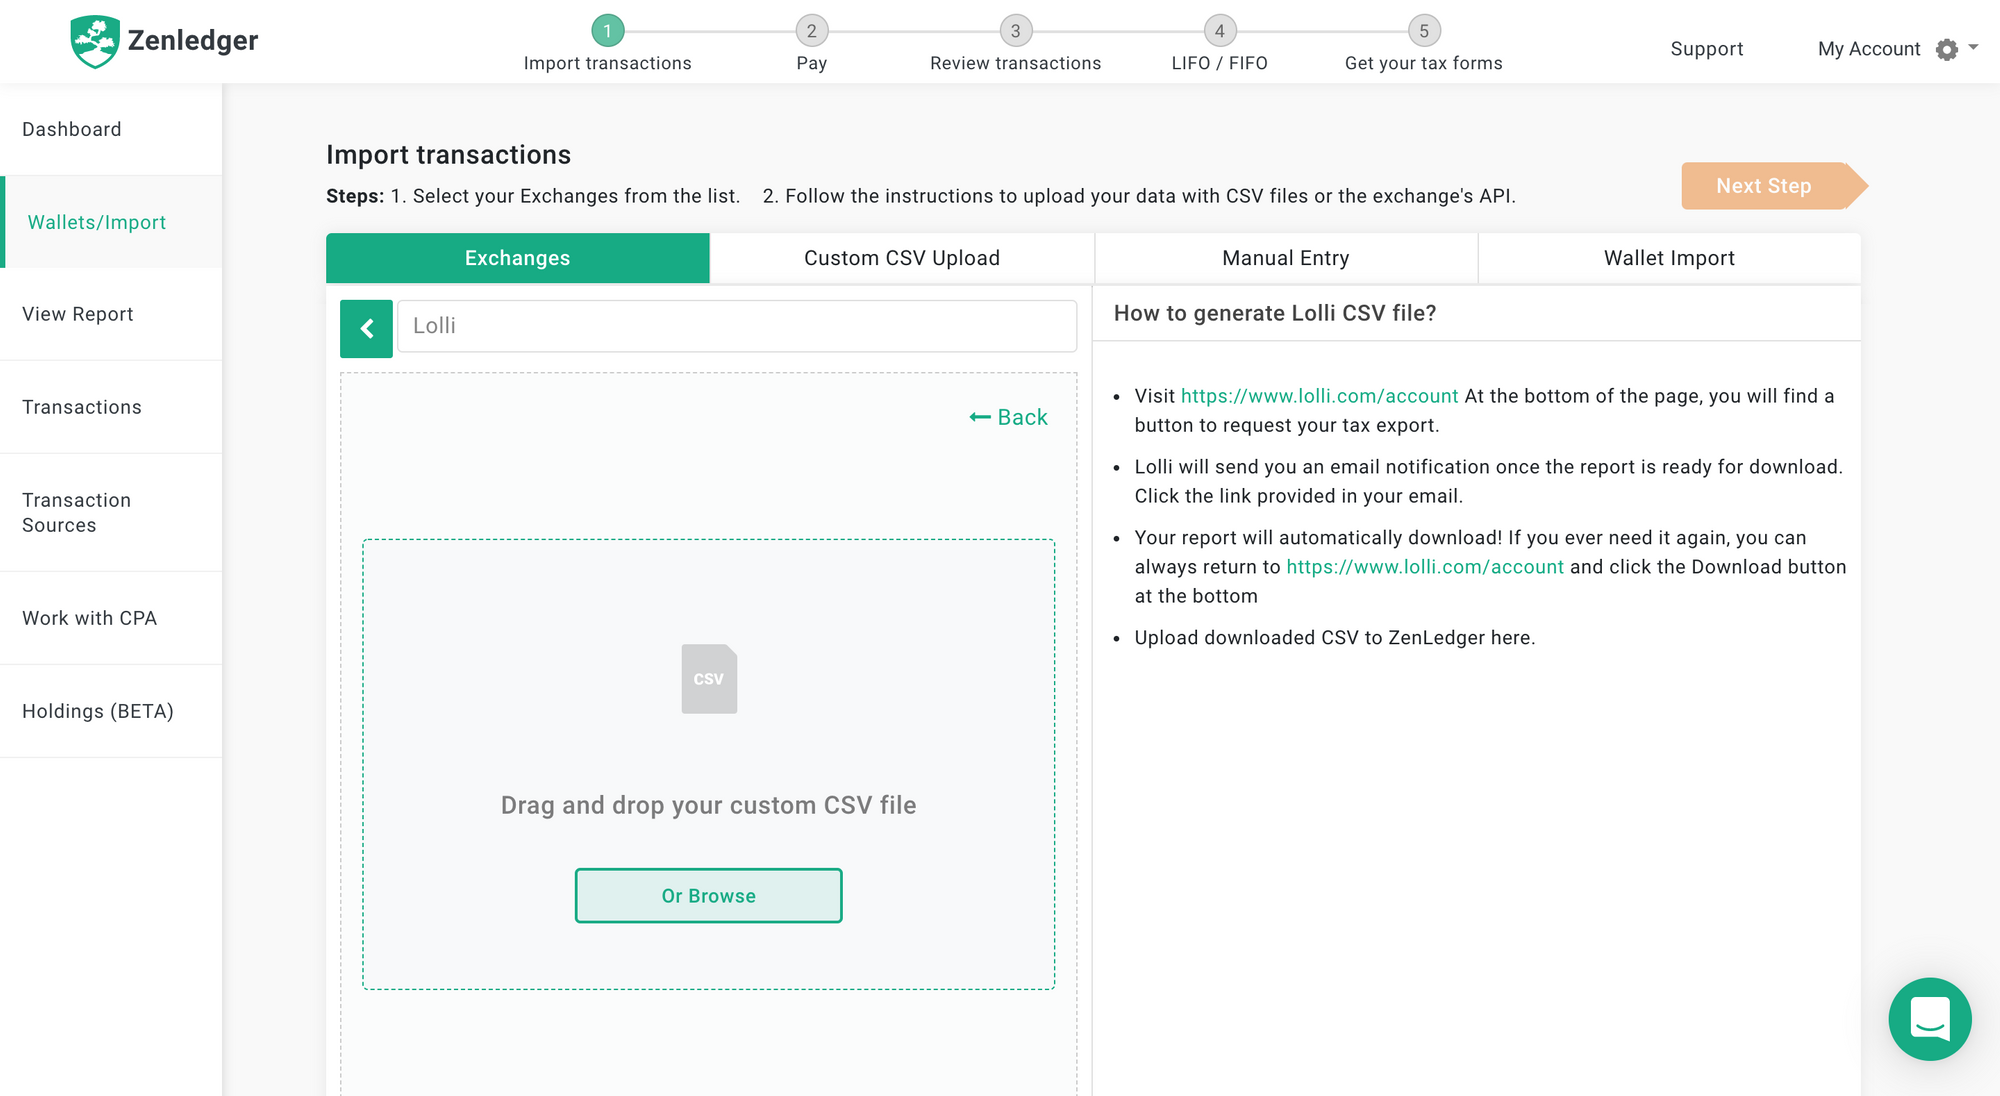Click the Back link with arrow
This screenshot has width=2000, height=1096.
point(1008,417)
